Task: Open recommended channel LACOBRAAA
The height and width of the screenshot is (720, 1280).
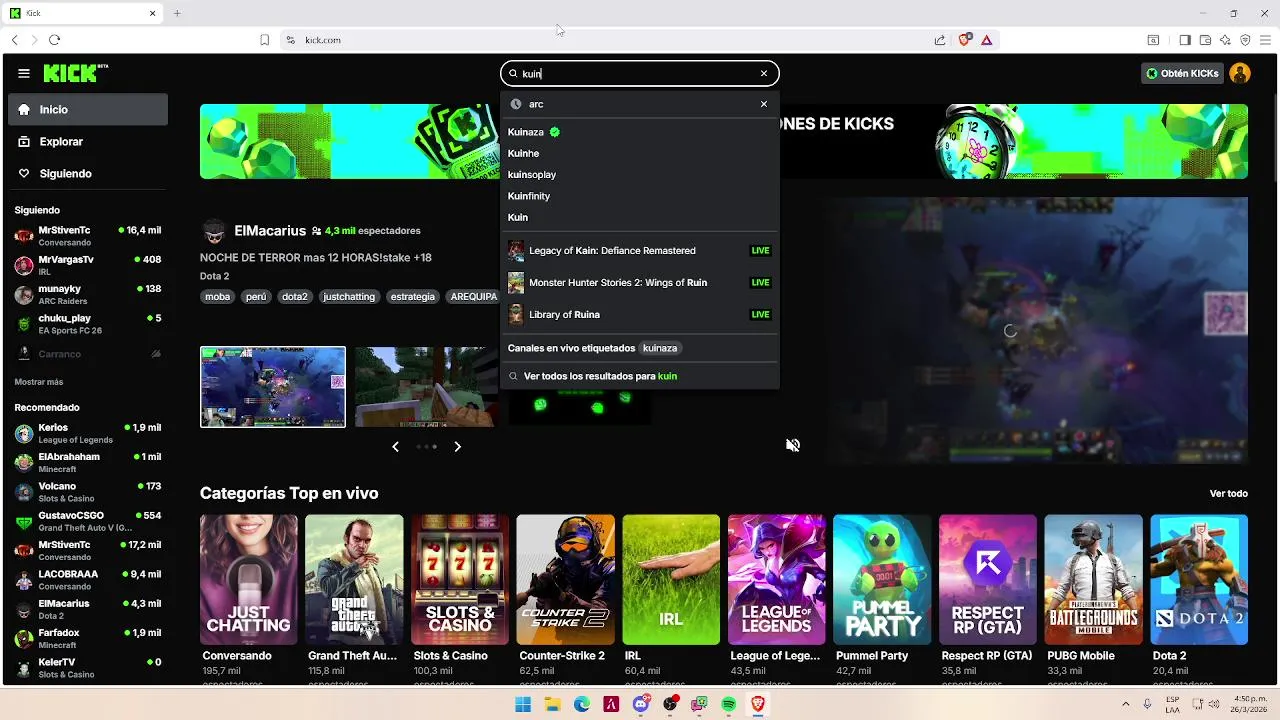Action: 88,580
